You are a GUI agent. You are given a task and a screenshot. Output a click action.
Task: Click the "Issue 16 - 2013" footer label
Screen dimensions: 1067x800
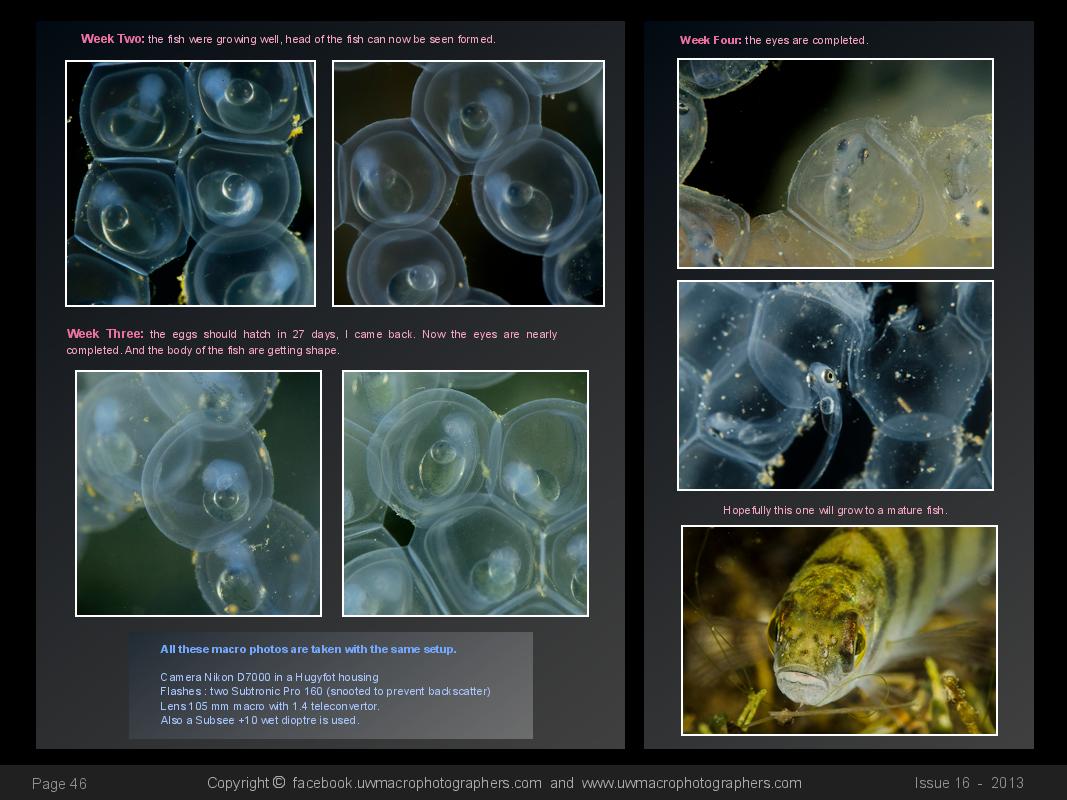(x=968, y=783)
